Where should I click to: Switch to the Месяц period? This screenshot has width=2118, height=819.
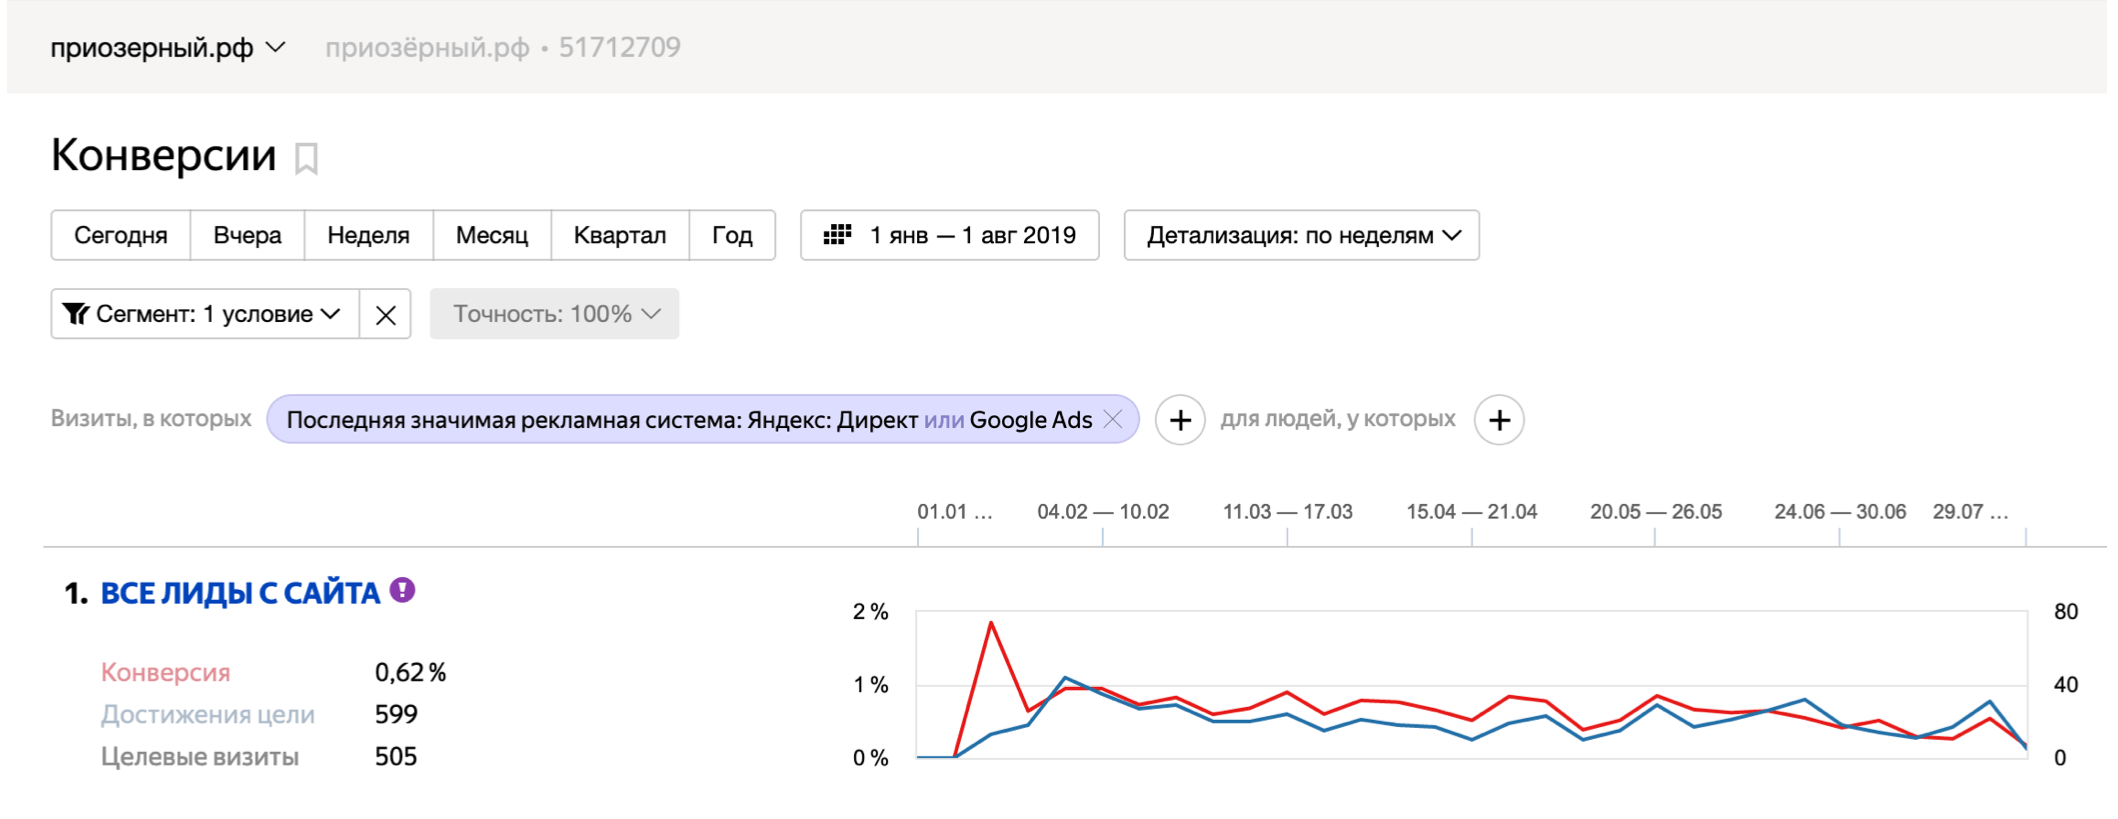491,235
